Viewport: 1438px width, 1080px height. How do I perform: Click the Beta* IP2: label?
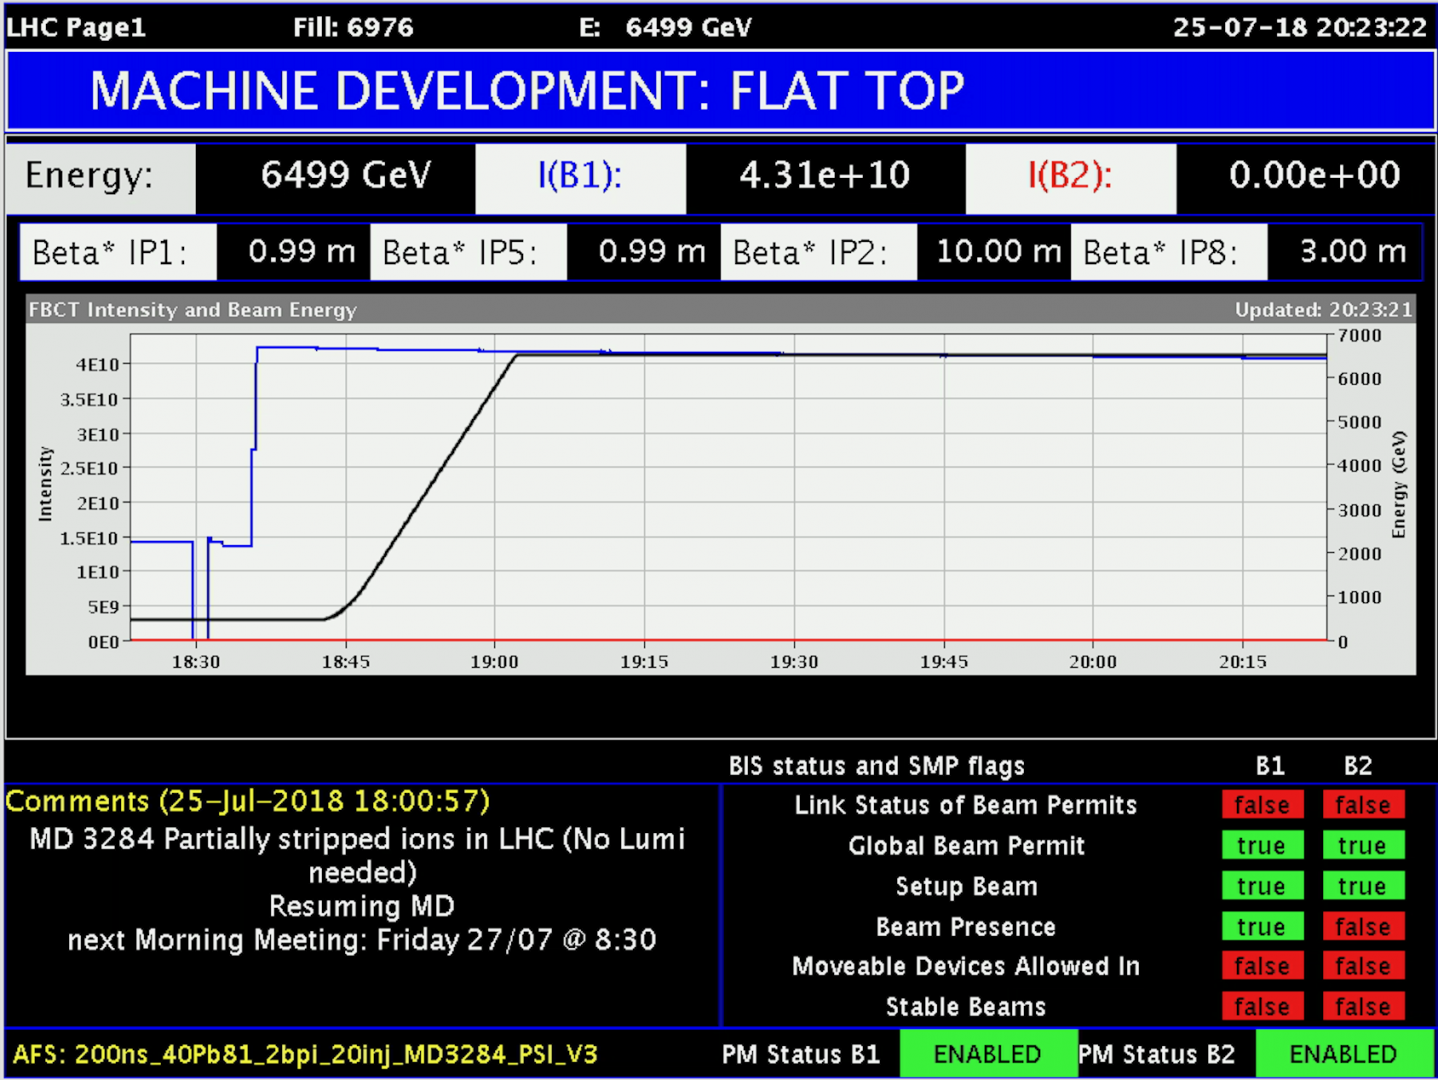click(x=818, y=252)
